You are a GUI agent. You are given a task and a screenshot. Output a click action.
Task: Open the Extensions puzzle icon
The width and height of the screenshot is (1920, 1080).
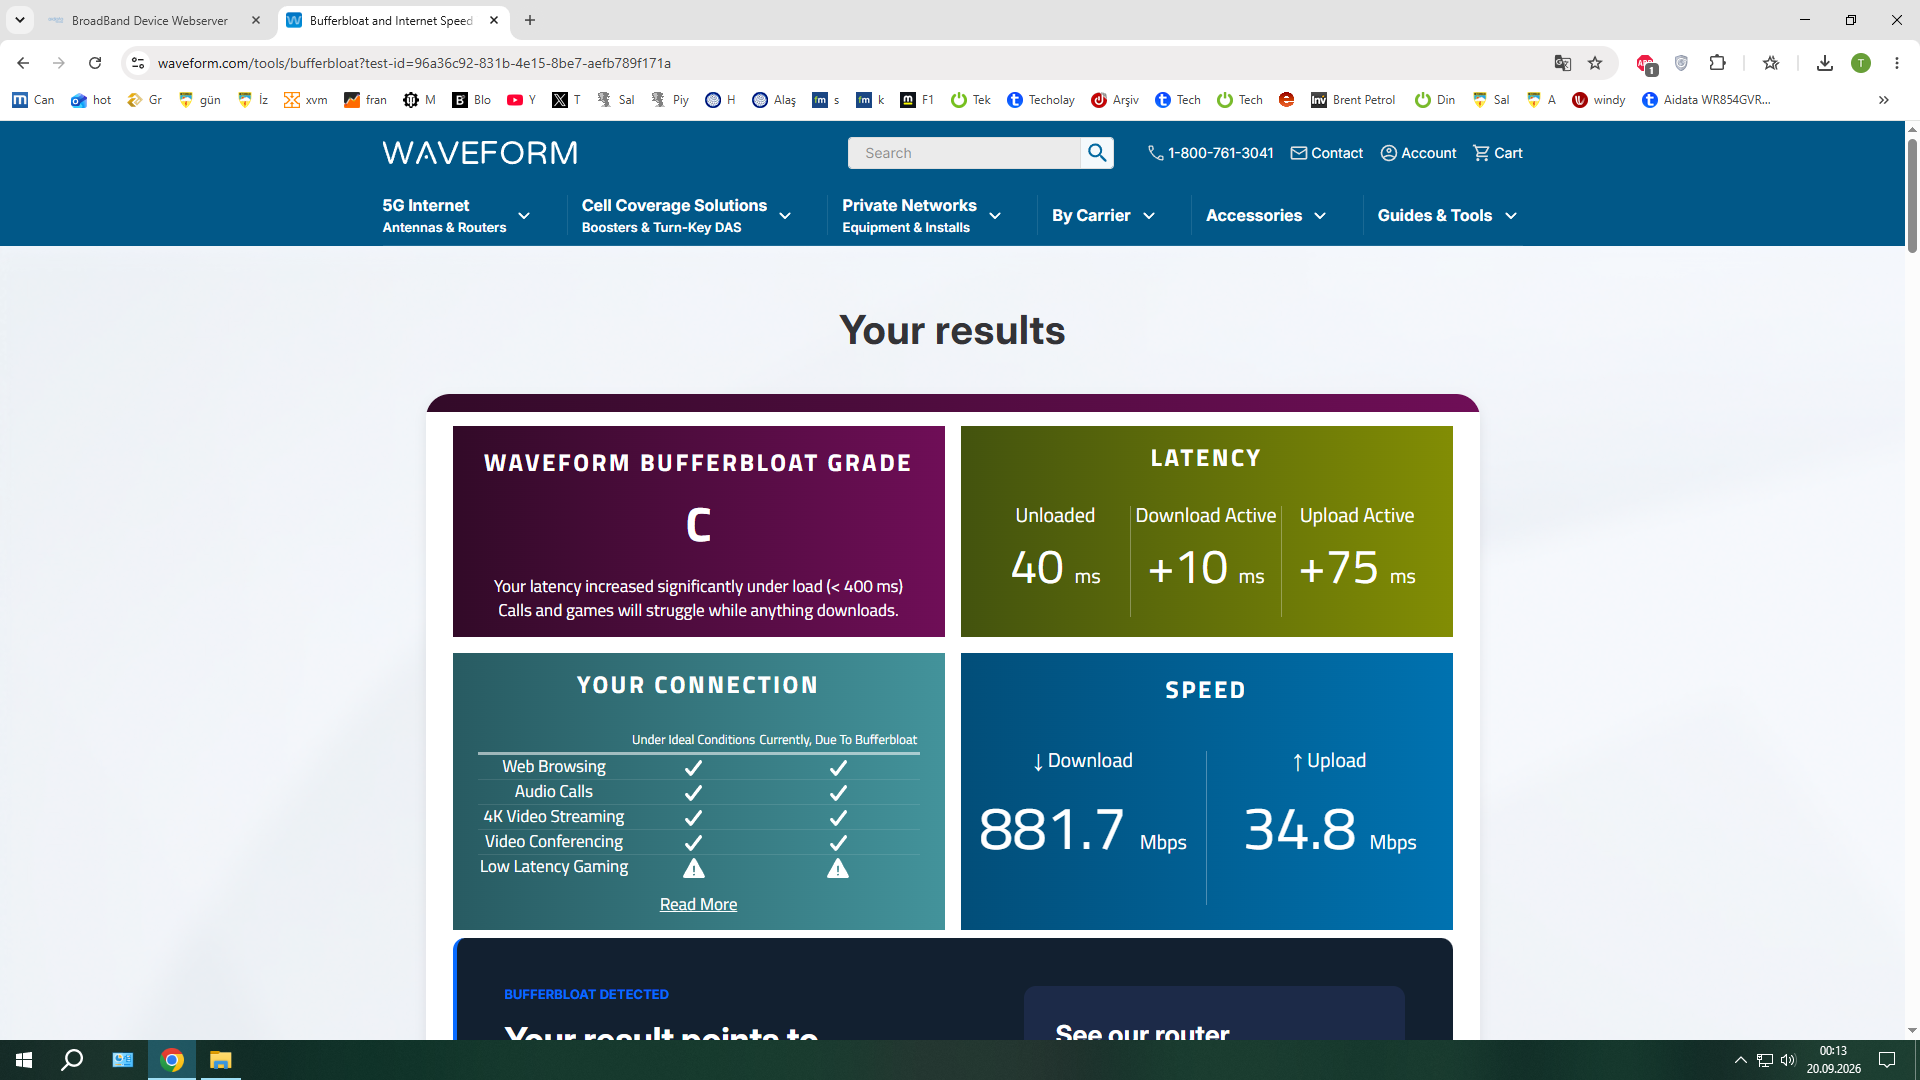tap(1717, 63)
